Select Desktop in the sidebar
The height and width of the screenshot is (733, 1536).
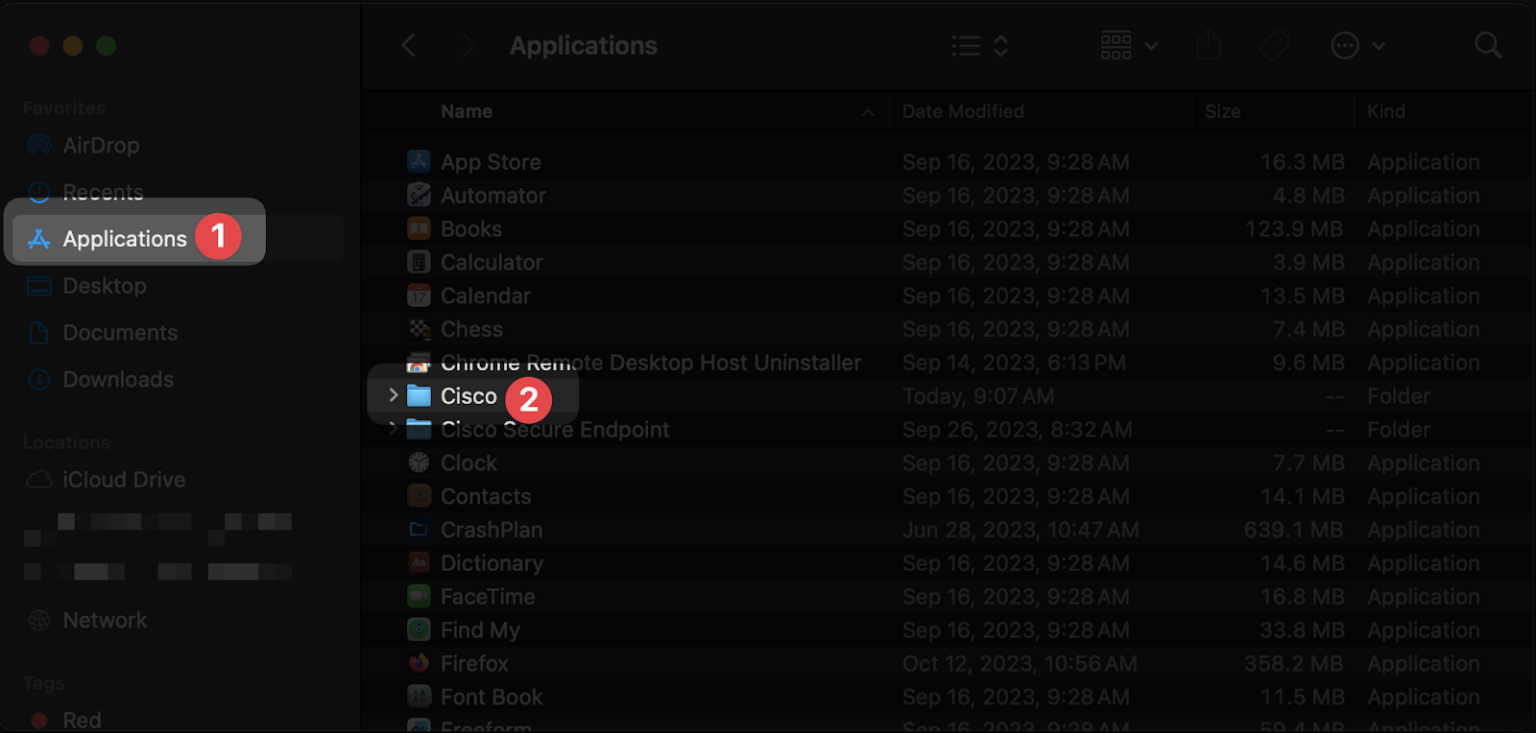point(104,285)
